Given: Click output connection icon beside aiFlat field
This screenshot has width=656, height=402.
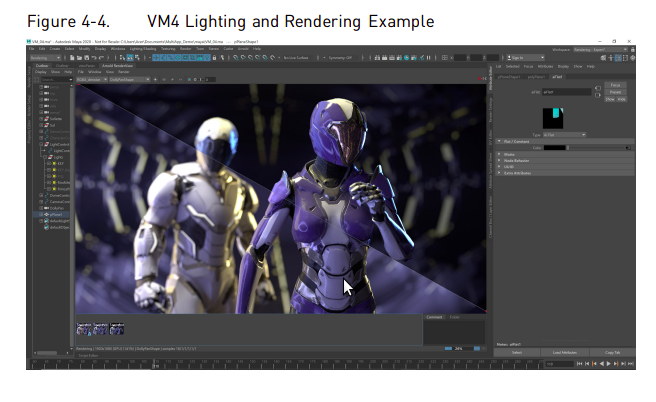Looking at the screenshot, I should [x=598, y=95].
